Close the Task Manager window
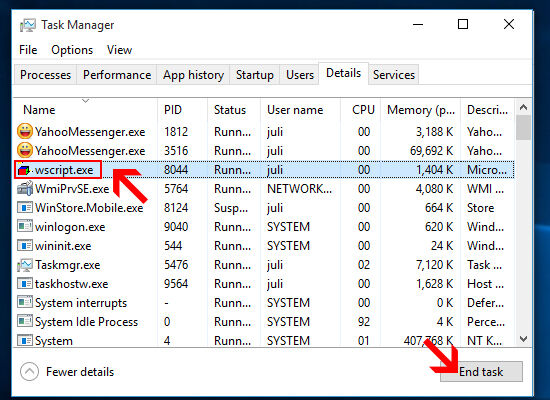The height and width of the screenshot is (400, 550). [509, 25]
